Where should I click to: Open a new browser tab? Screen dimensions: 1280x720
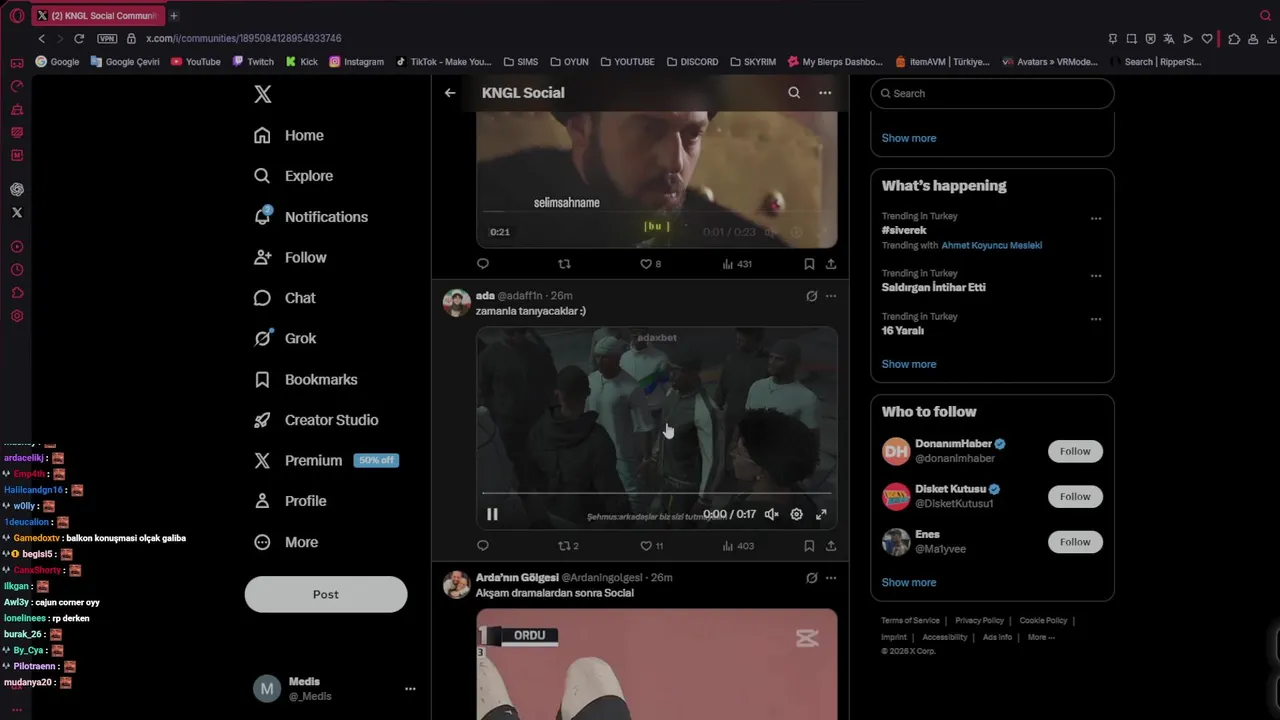coord(174,15)
